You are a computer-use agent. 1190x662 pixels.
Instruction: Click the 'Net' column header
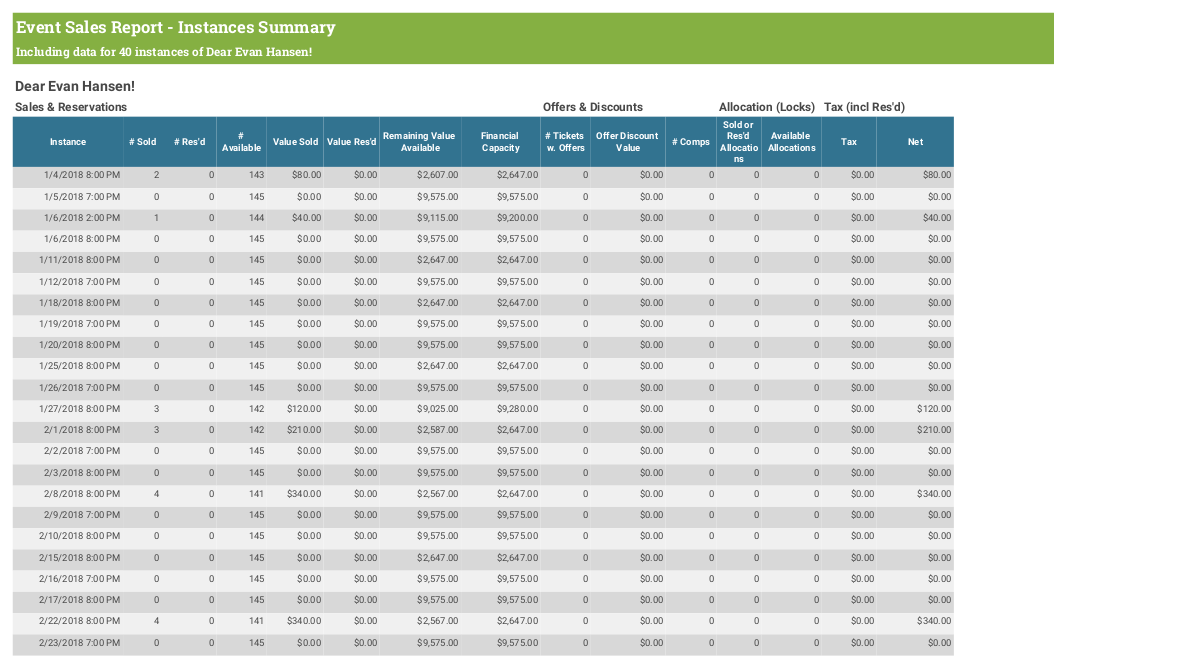tap(915, 142)
